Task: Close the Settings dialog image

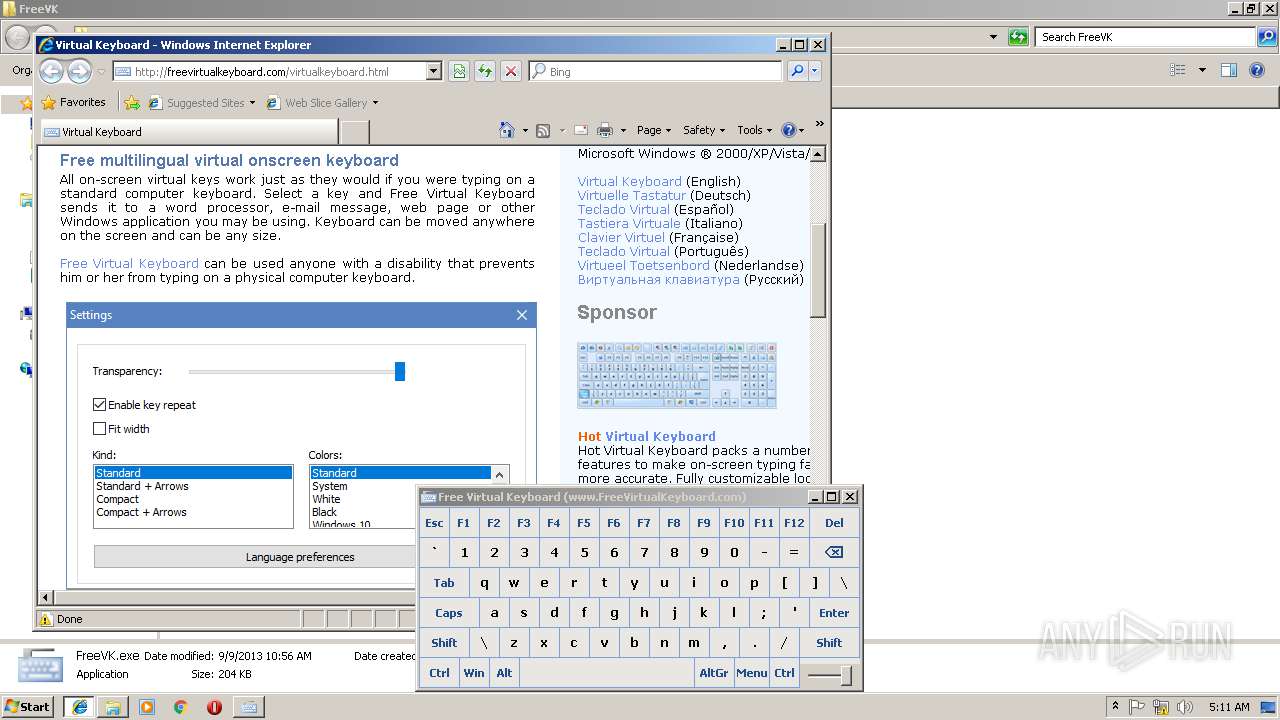Action: 522,315
